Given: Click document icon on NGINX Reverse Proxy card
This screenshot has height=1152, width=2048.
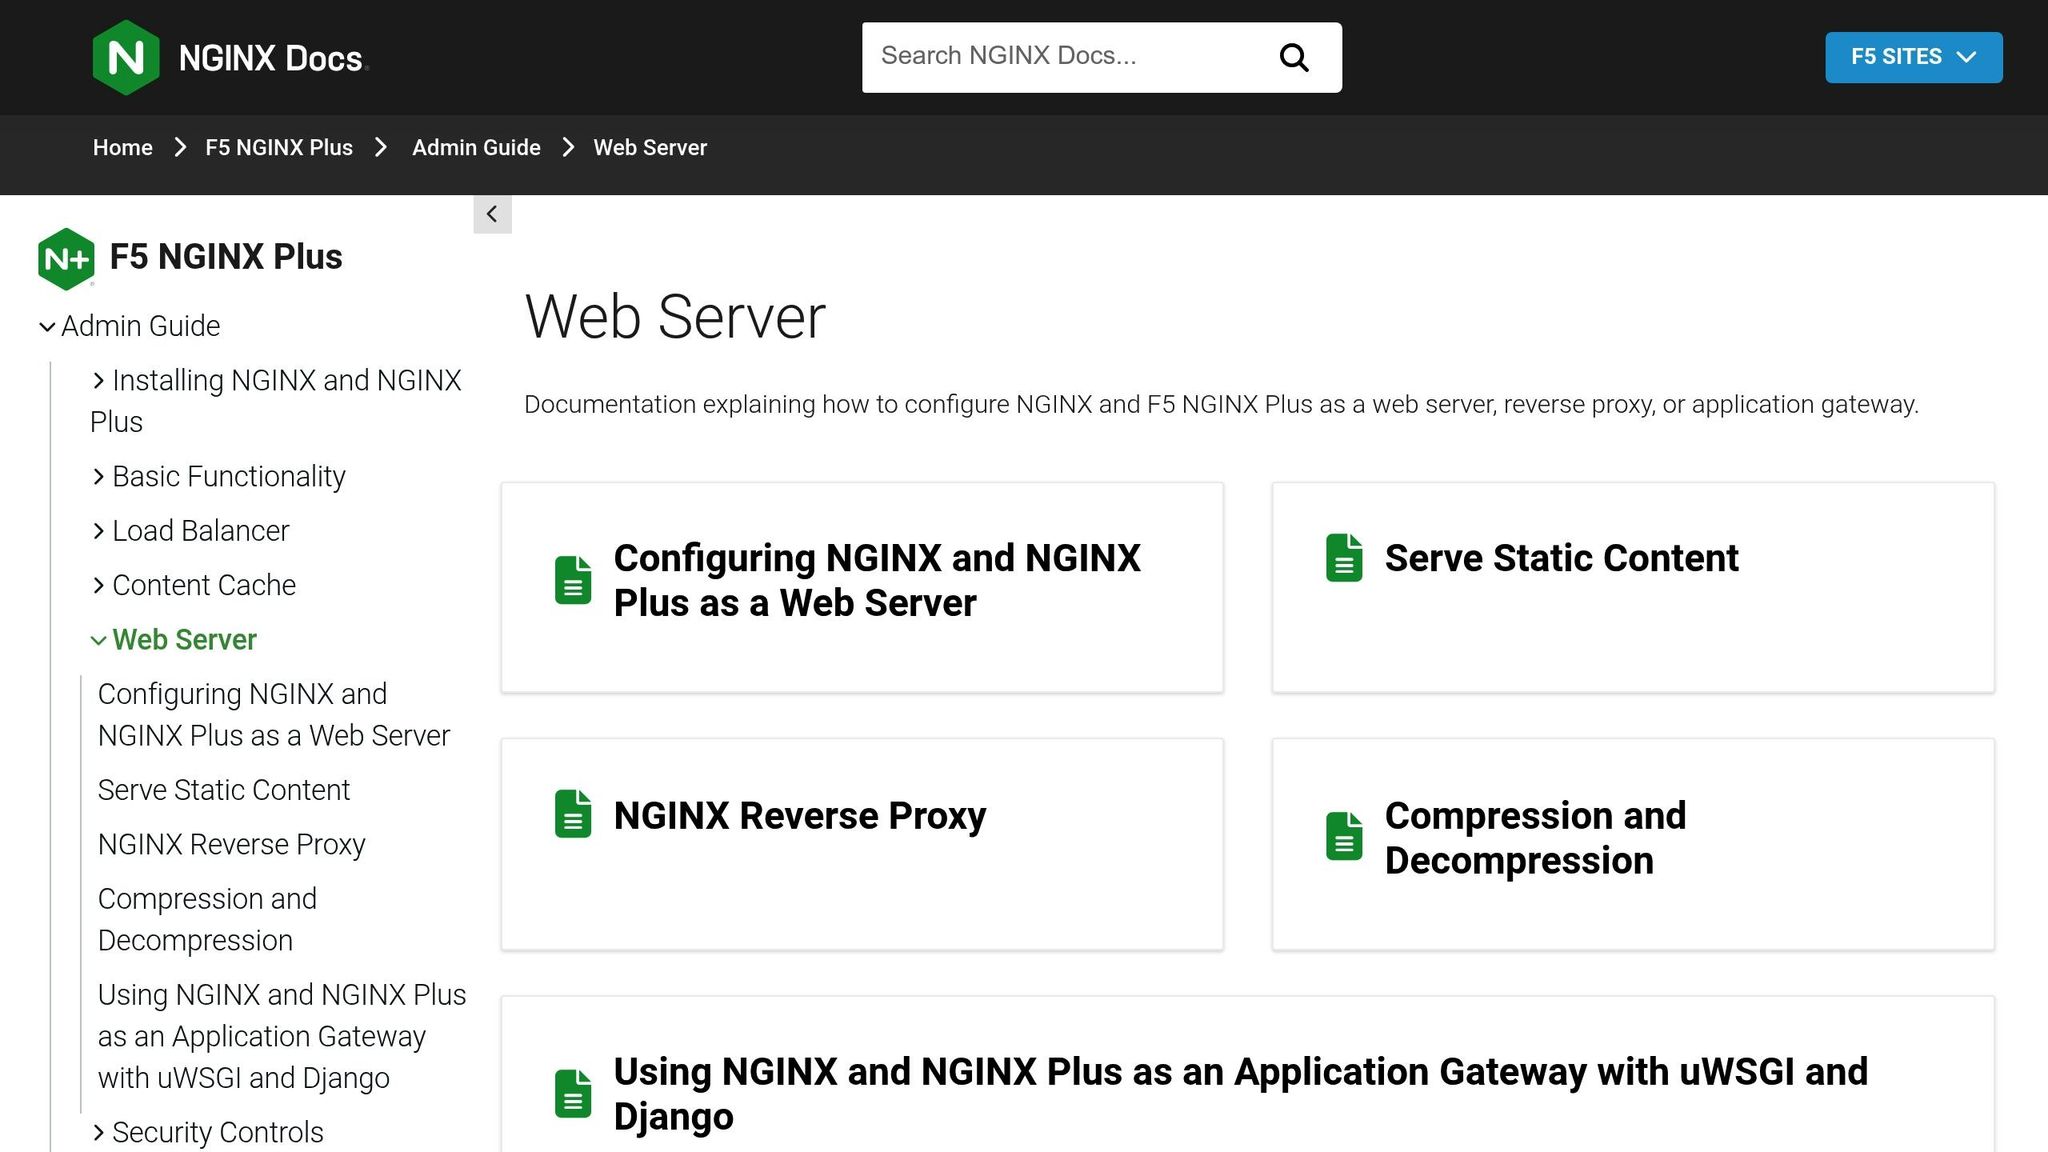Looking at the screenshot, I should tap(573, 814).
